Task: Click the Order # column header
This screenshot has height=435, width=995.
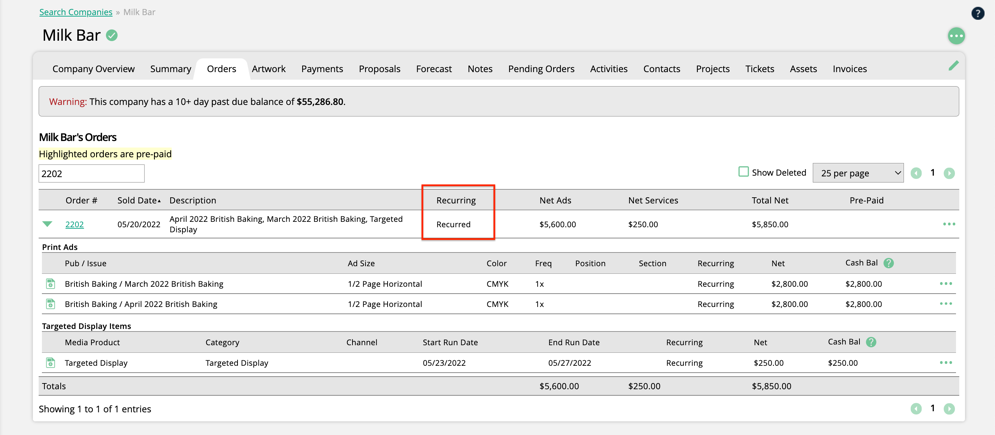Action: [x=81, y=200]
